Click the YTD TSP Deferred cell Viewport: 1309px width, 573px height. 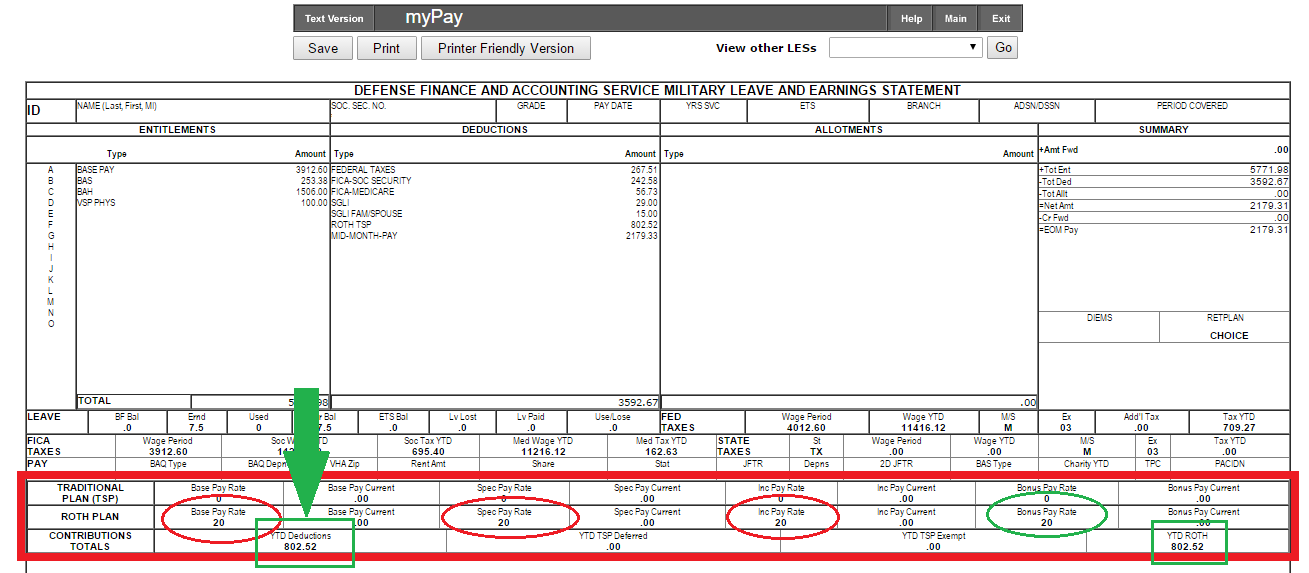[613, 541]
